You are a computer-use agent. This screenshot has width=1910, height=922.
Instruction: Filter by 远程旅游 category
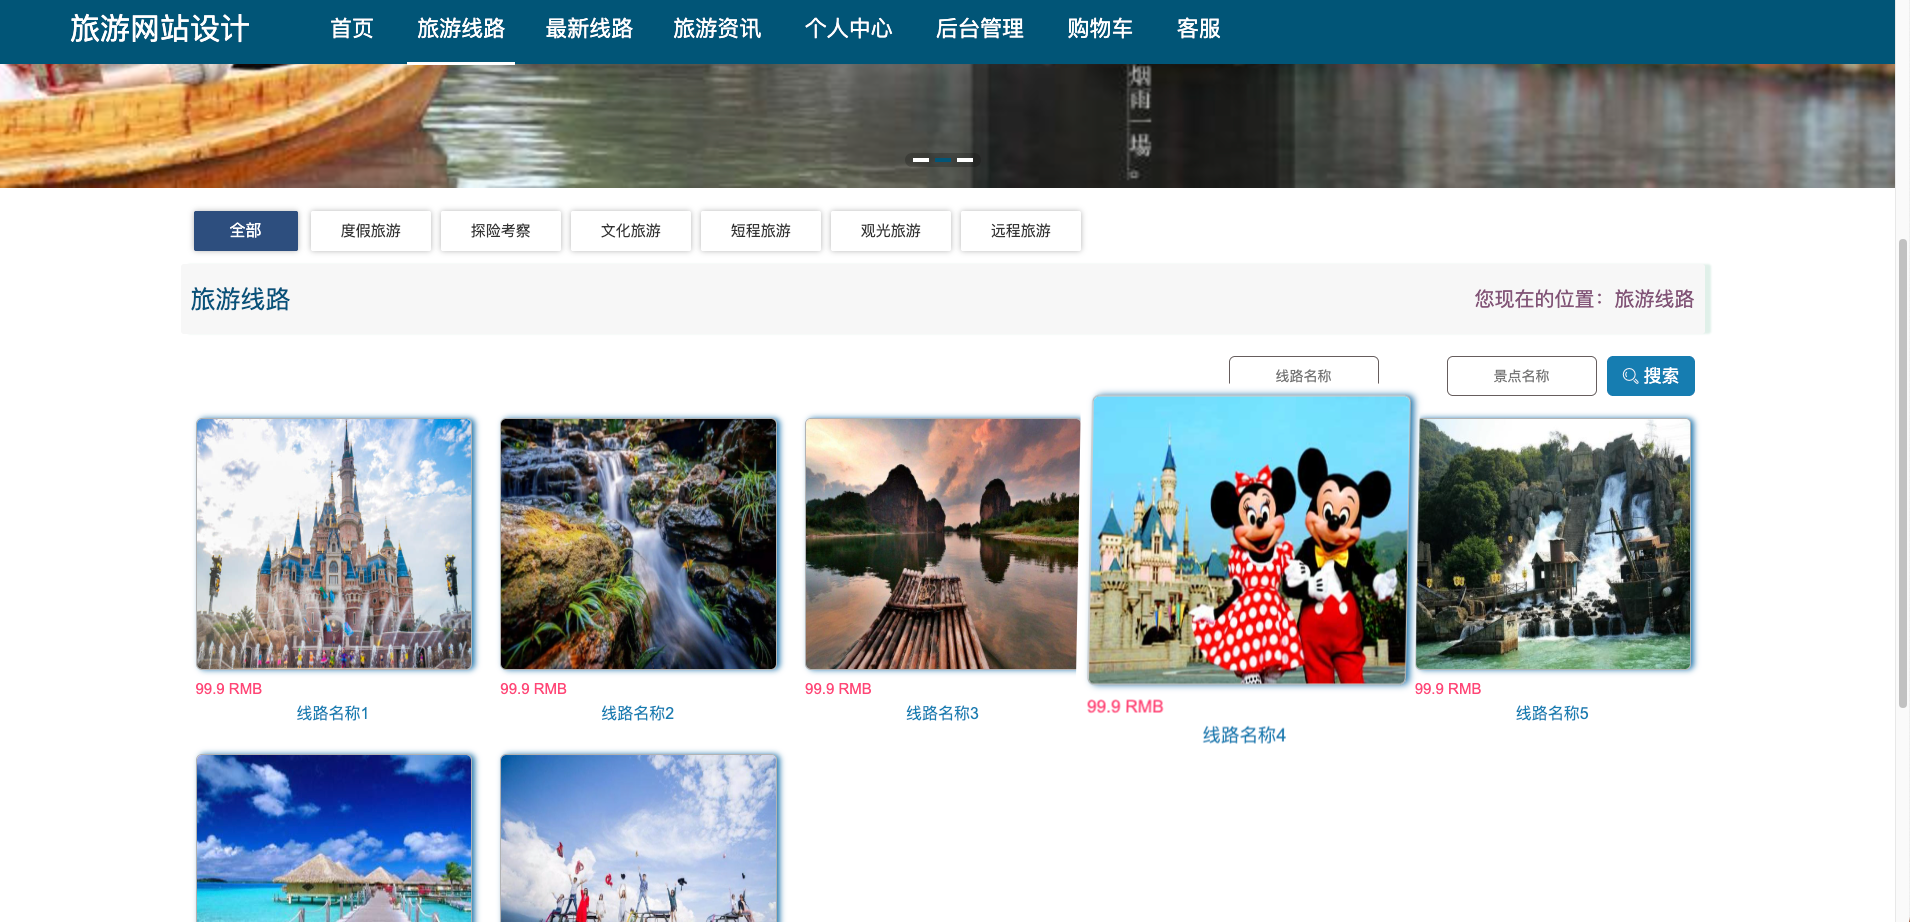pos(1021,231)
